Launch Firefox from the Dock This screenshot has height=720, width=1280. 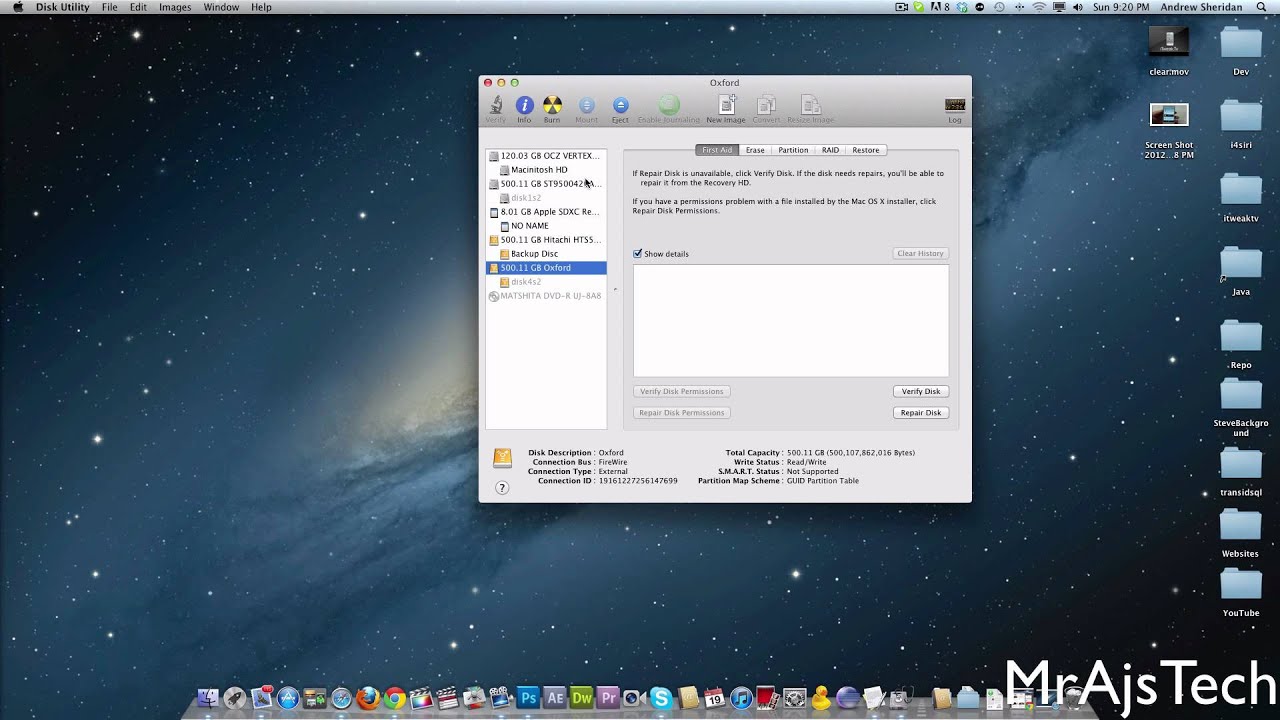[368, 698]
